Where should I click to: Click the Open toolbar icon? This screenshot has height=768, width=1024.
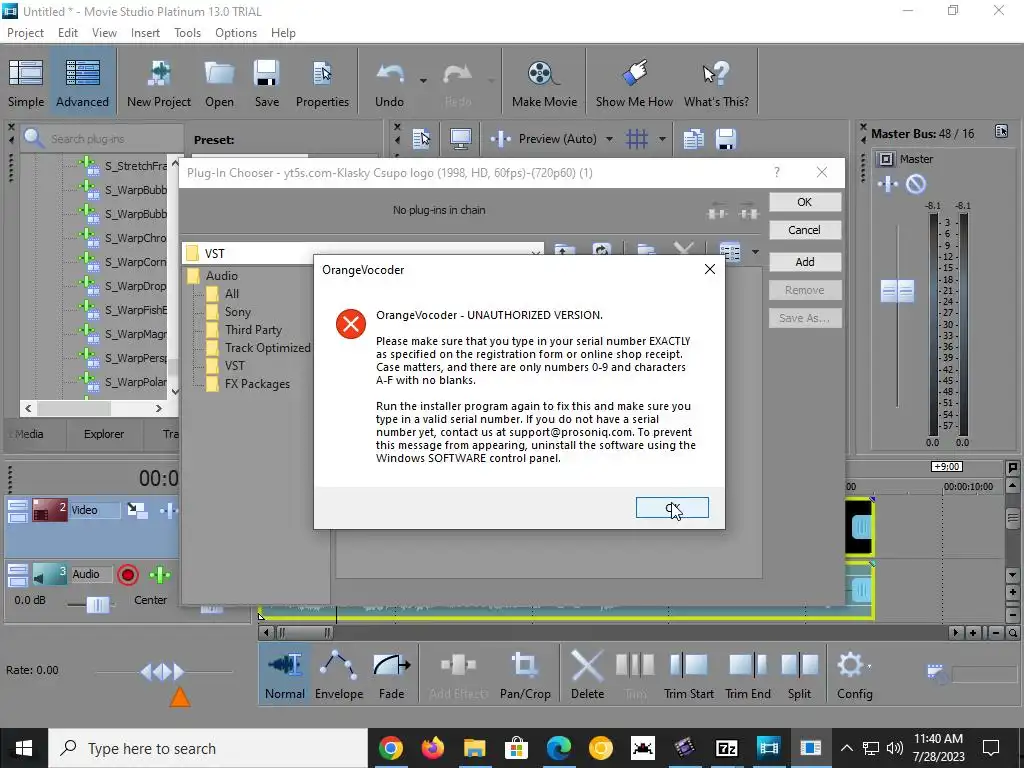coord(219,84)
